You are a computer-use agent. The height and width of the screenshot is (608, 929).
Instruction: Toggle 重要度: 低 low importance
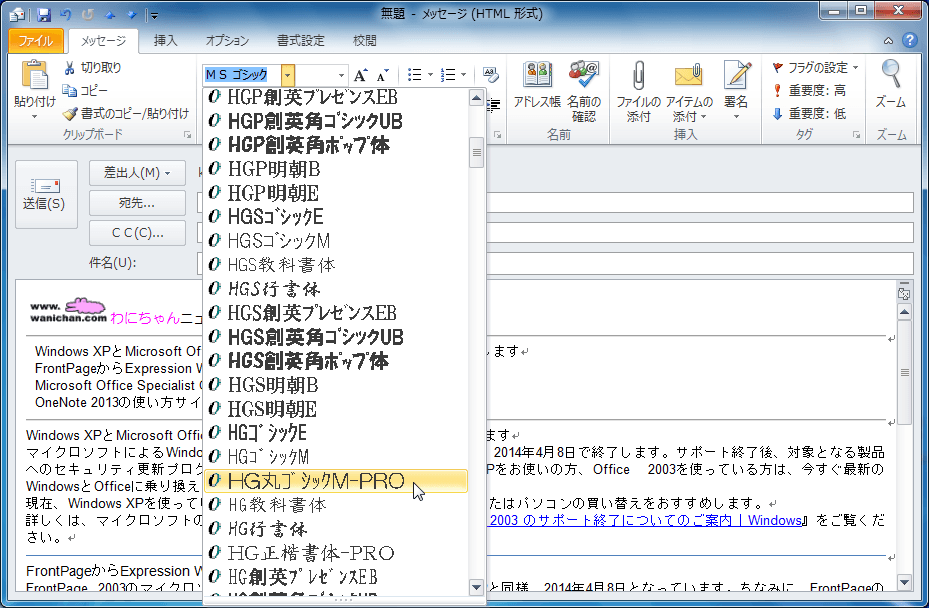[x=809, y=113]
